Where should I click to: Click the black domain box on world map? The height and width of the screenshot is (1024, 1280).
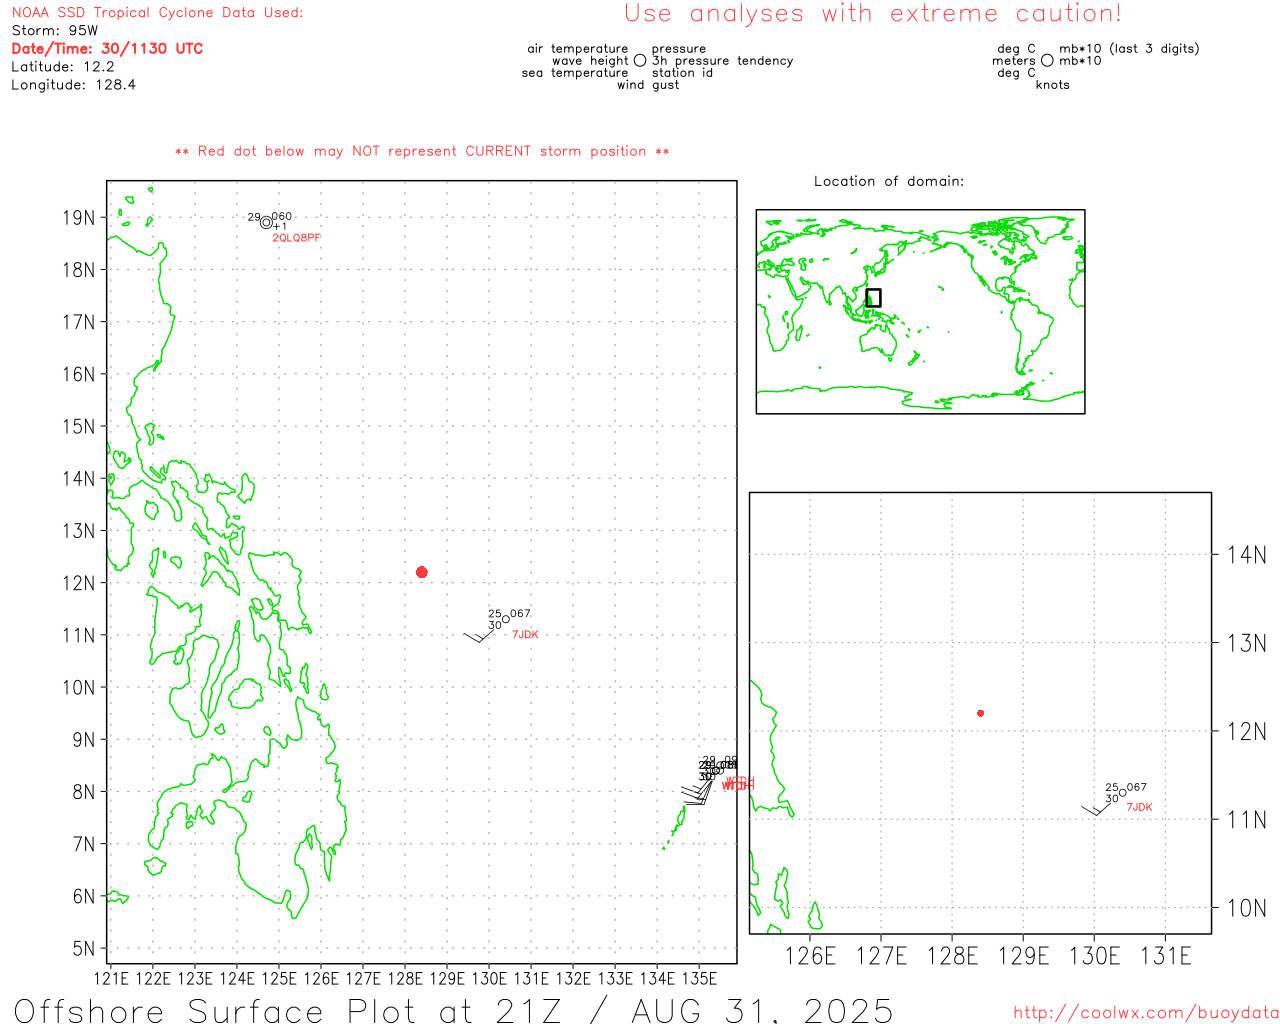click(x=873, y=298)
